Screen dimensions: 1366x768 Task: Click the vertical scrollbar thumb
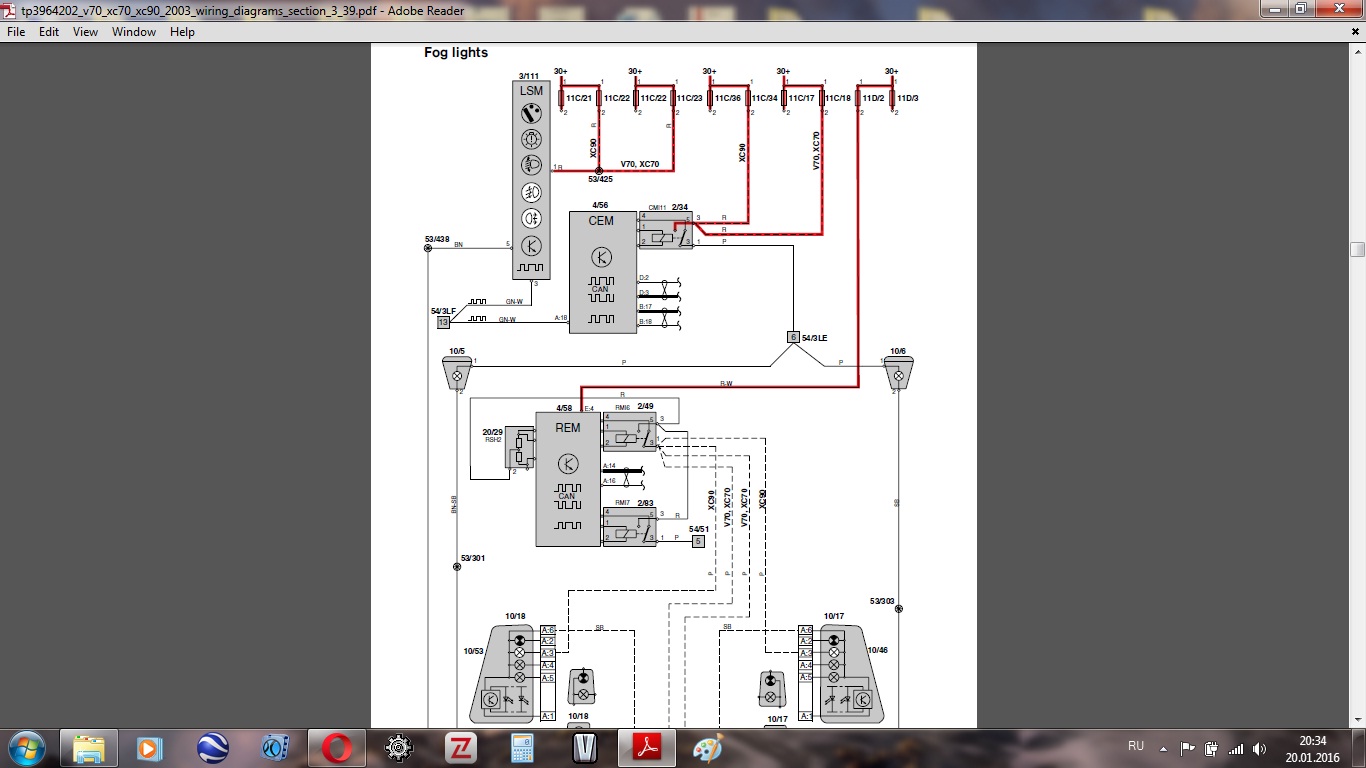tap(1357, 249)
